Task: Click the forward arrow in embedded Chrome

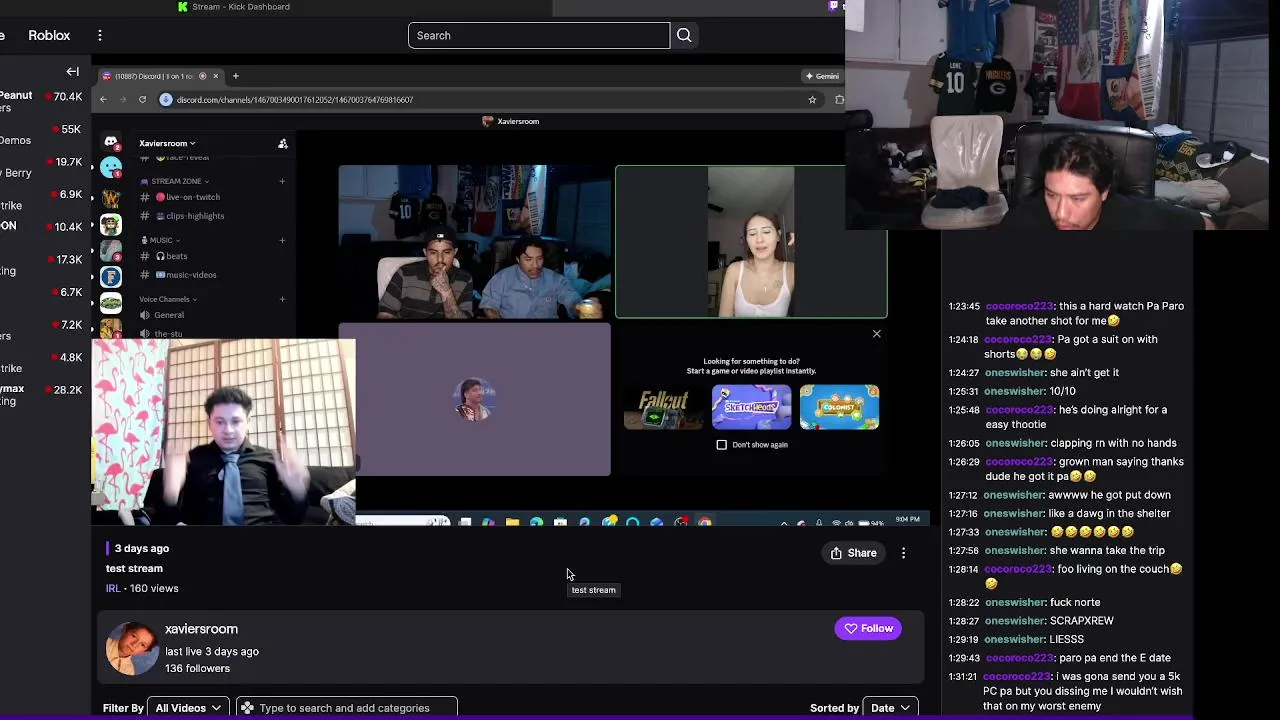Action: [123, 99]
